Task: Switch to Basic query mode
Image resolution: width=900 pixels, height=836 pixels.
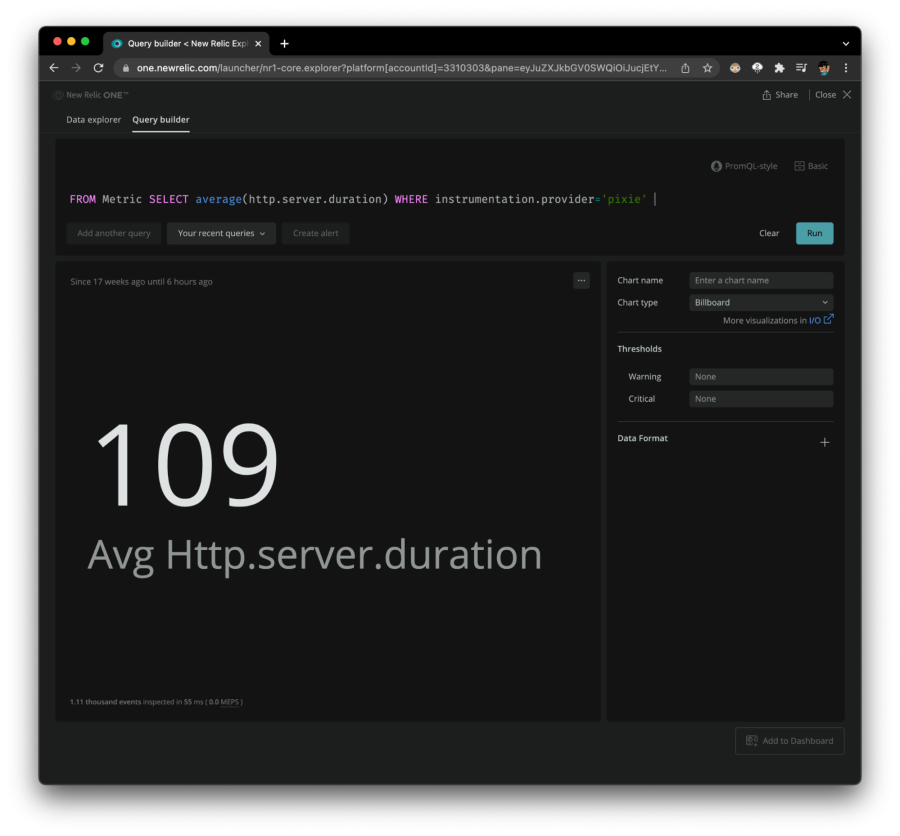Action: click(811, 166)
